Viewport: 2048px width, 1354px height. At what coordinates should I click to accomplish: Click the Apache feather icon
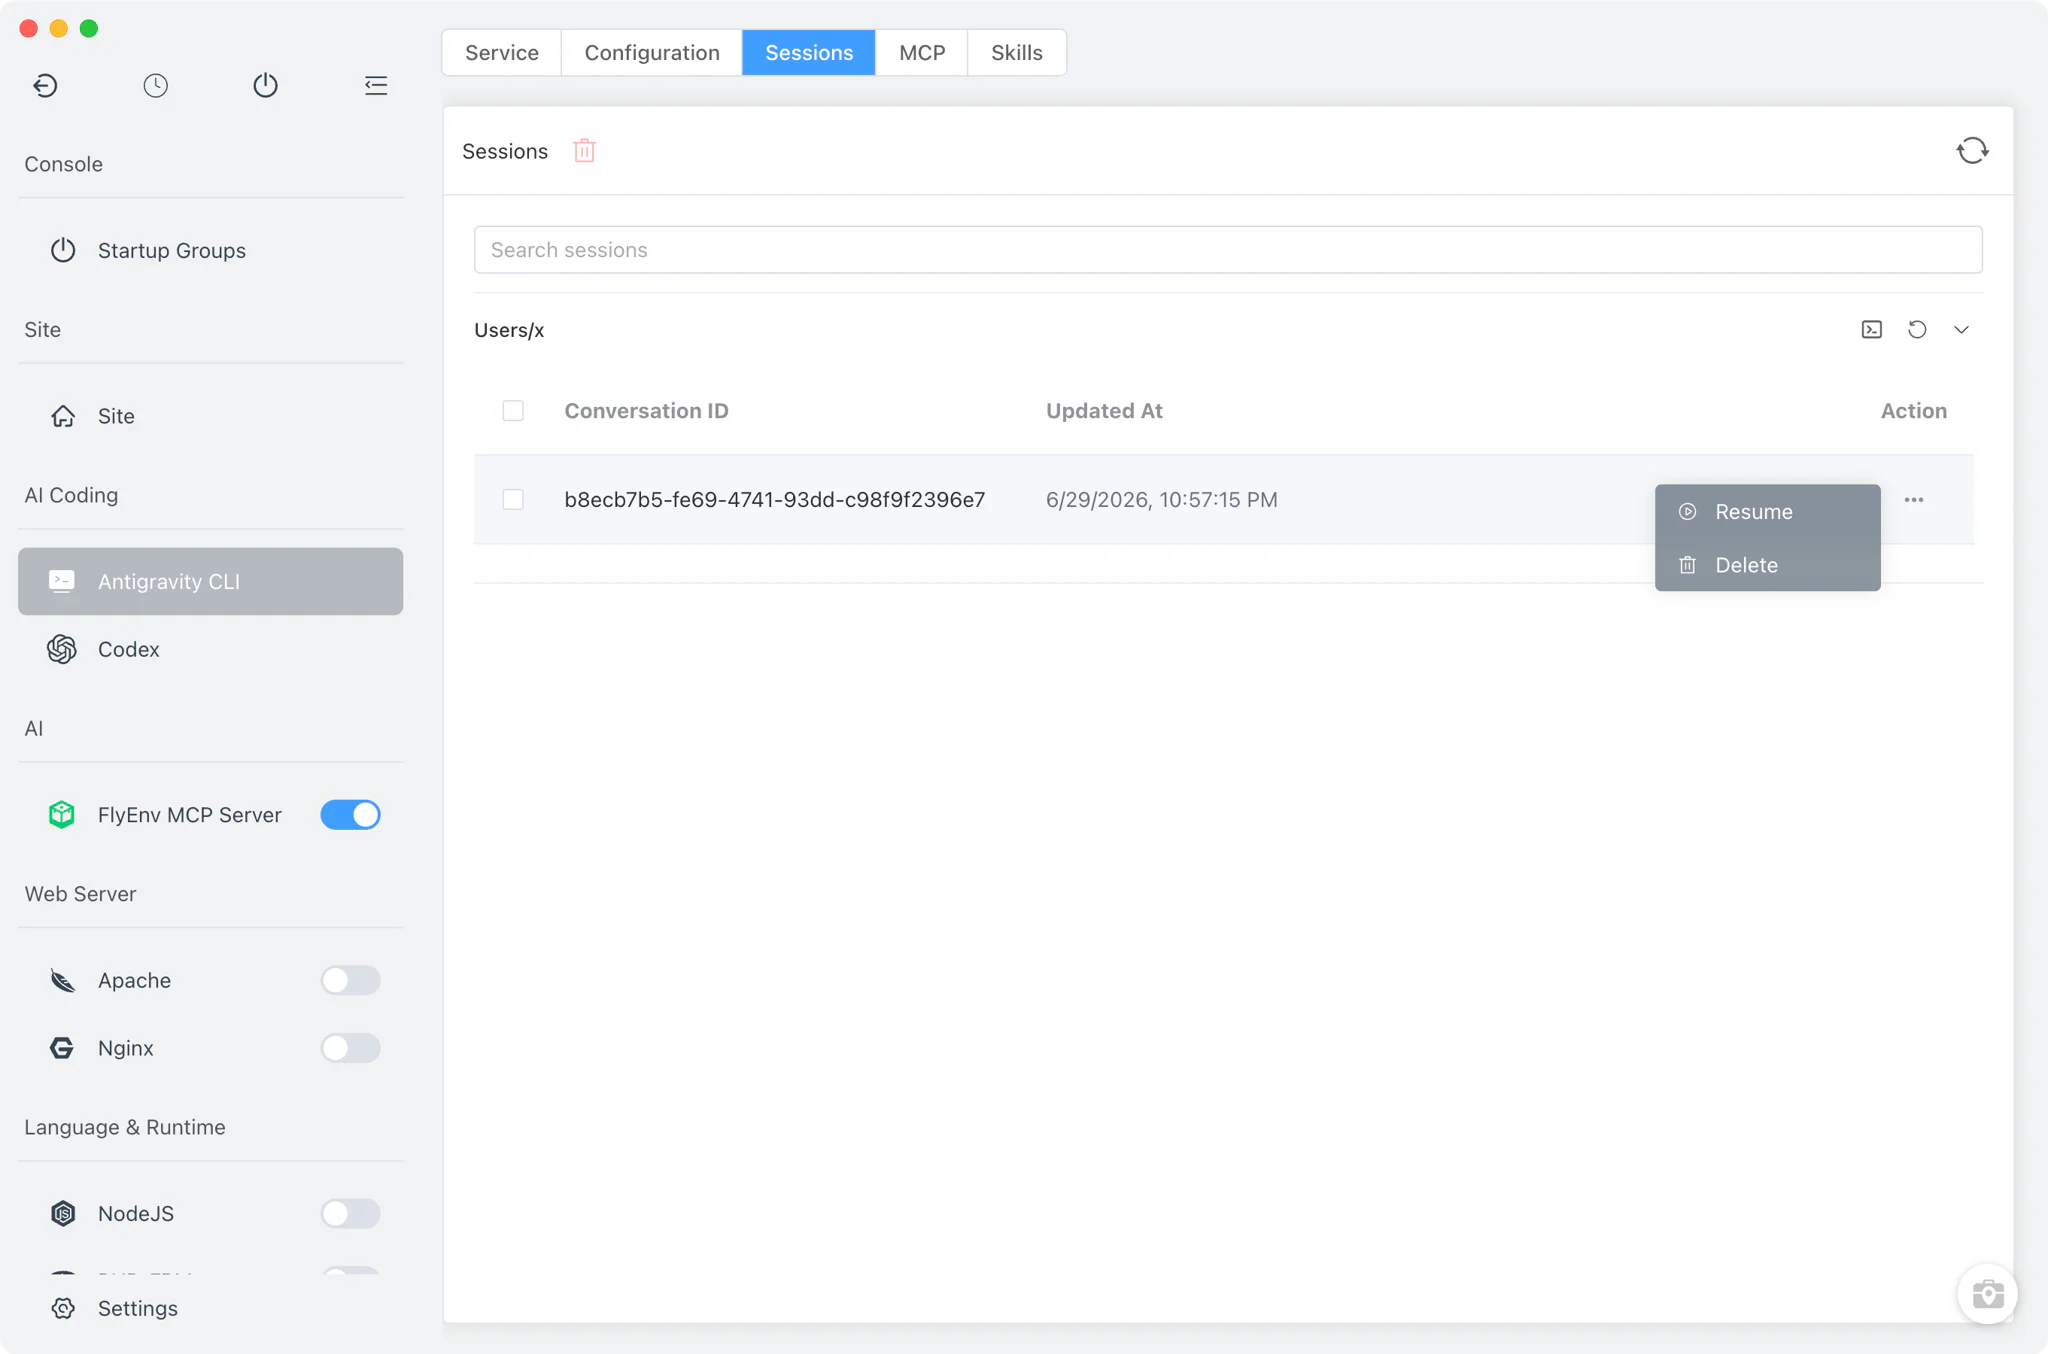(x=63, y=981)
